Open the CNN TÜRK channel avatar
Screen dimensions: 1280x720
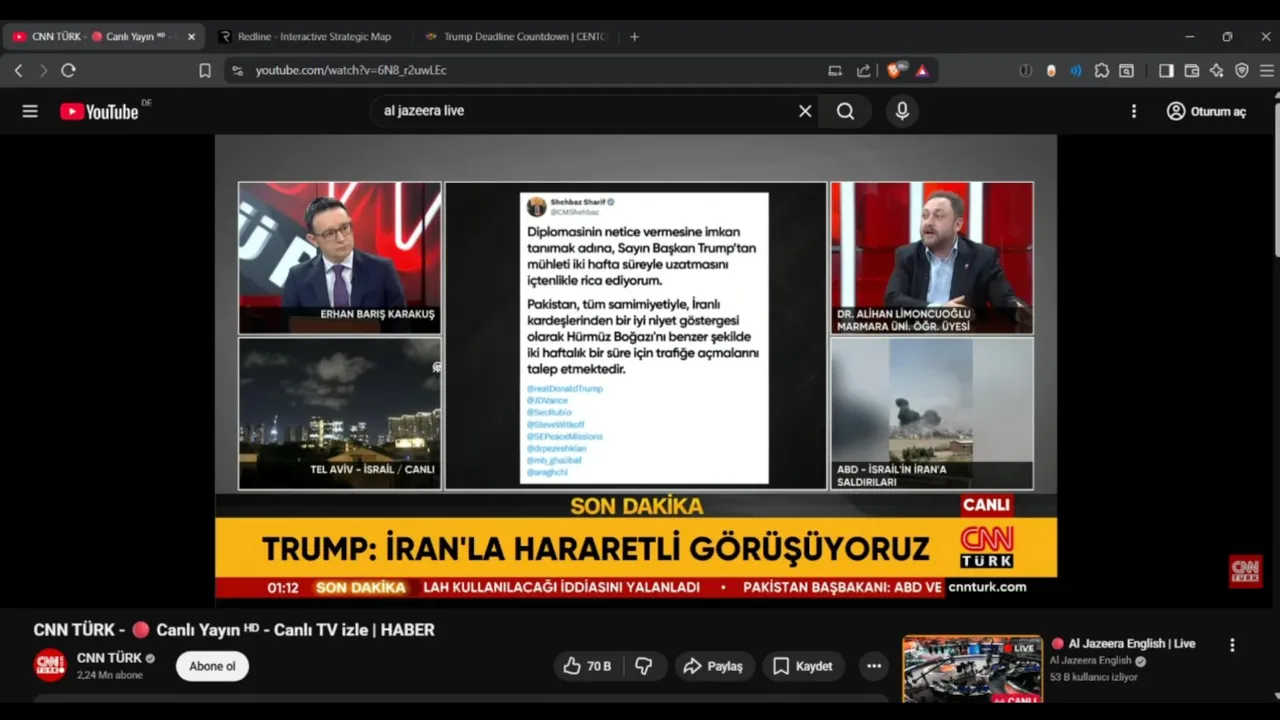click(x=50, y=665)
